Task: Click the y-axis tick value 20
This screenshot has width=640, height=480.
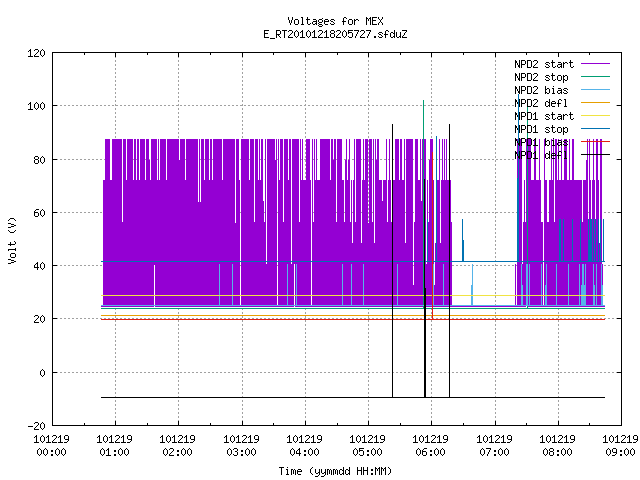Action: [39, 319]
